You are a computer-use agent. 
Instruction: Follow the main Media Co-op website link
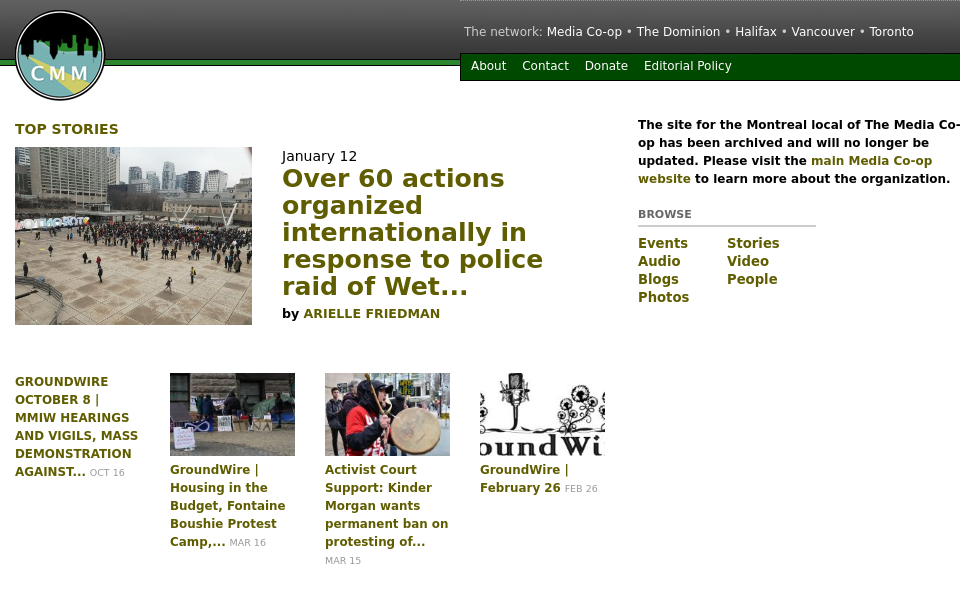(x=871, y=161)
